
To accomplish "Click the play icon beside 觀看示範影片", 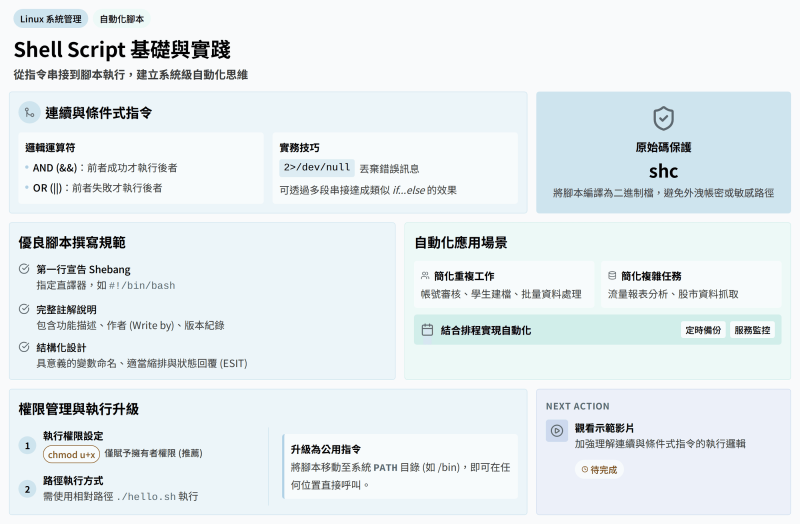I will pos(557,431).
